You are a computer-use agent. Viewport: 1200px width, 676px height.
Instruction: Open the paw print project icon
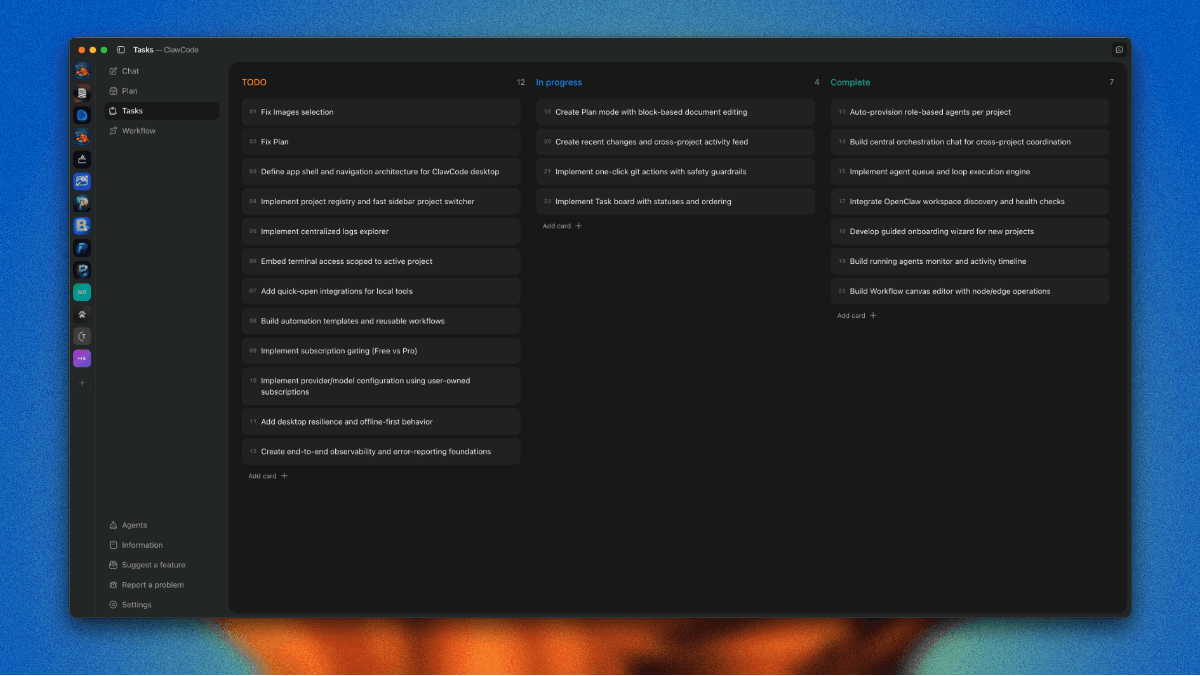[82, 314]
